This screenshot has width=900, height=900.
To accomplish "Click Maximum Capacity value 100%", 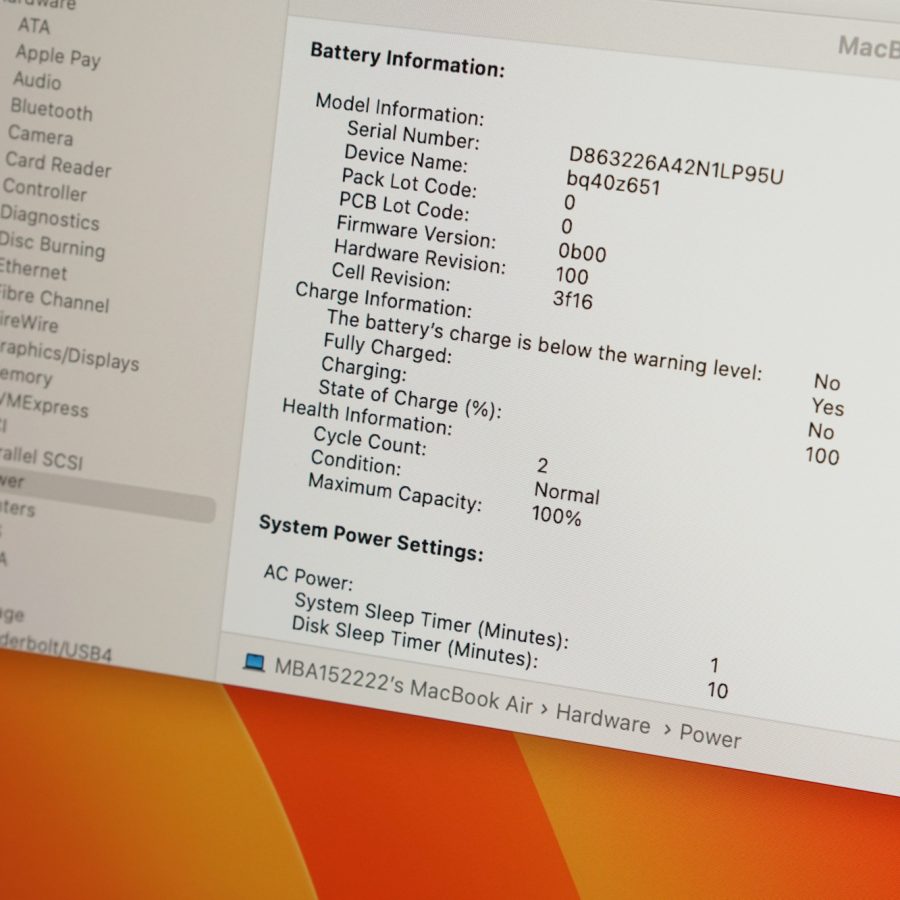I will point(556,515).
